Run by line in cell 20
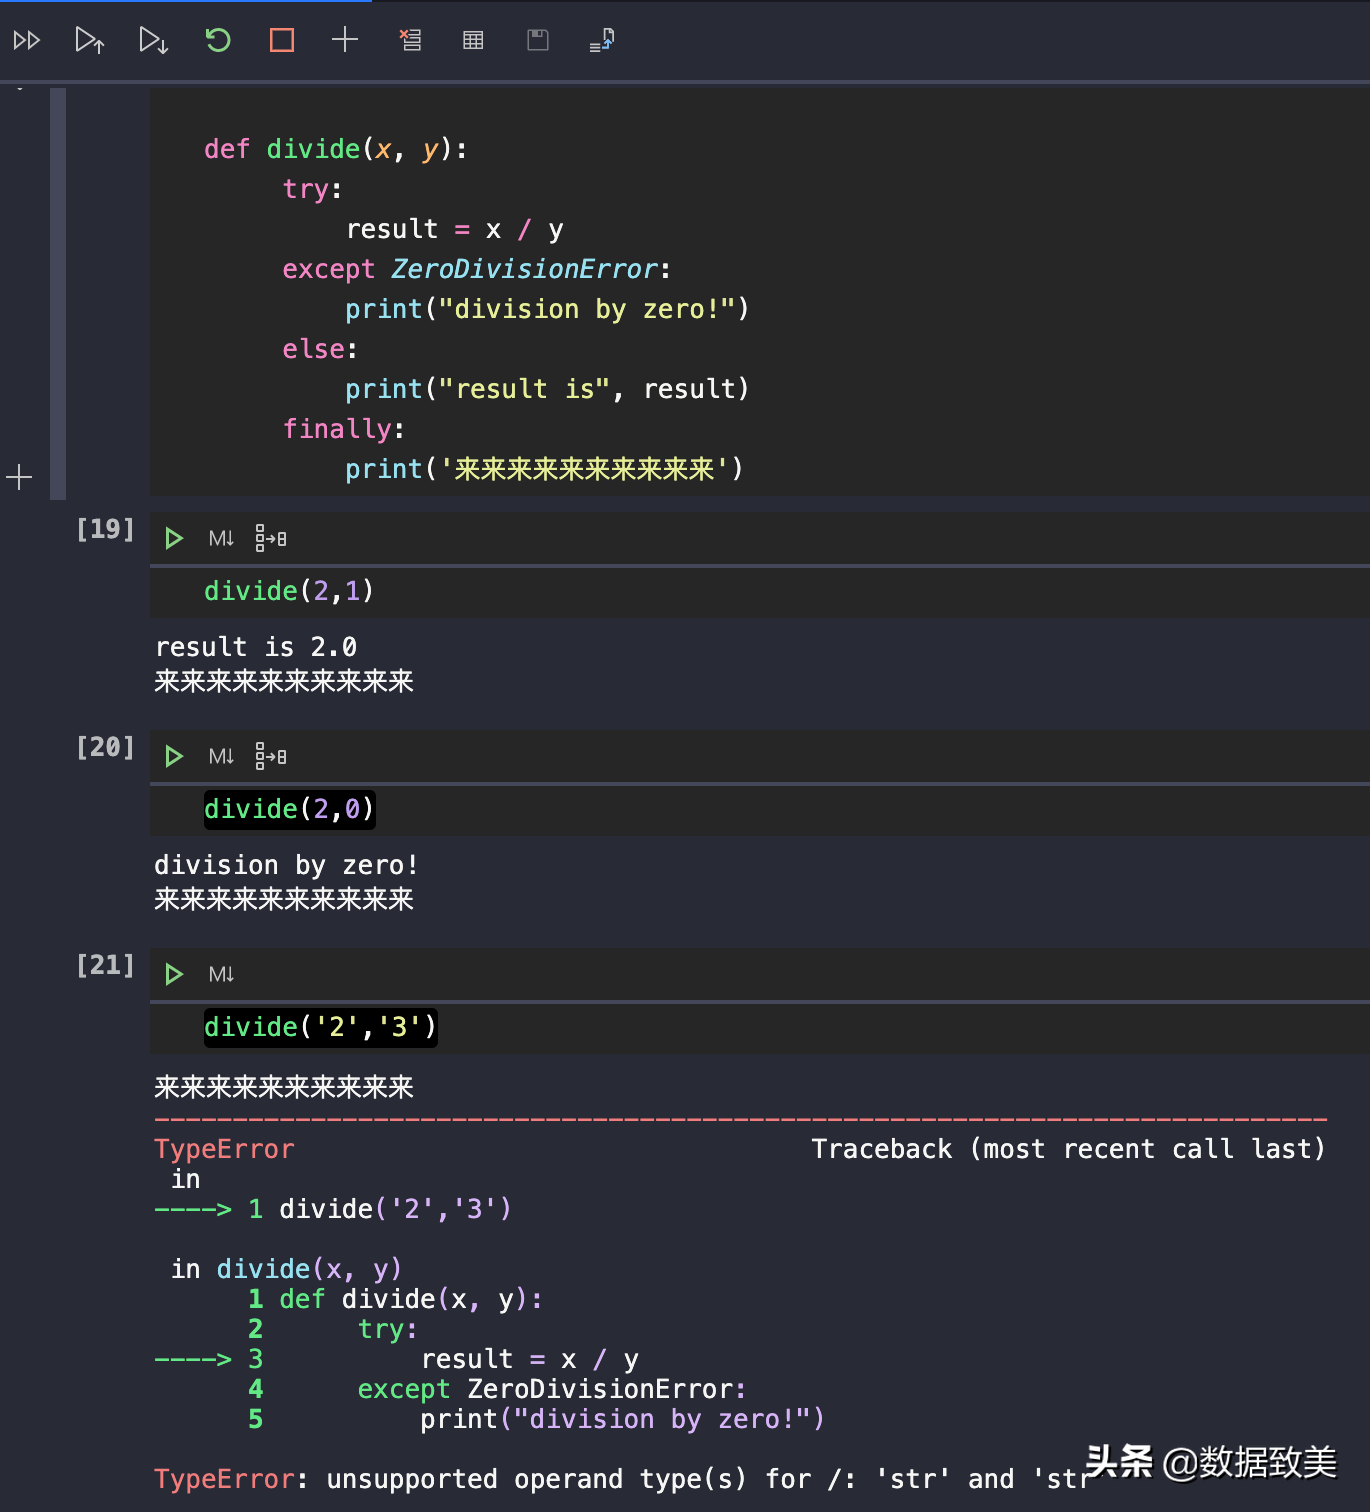Screen dimensions: 1370x1512 coord(271,757)
